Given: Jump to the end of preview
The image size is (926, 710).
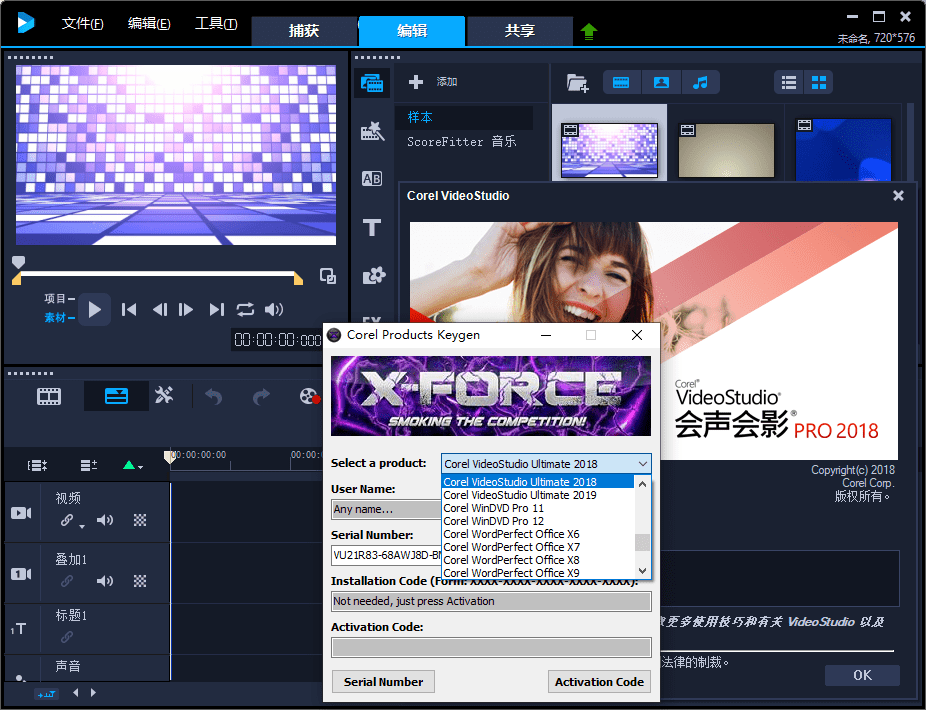Looking at the screenshot, I should [217, 310].
